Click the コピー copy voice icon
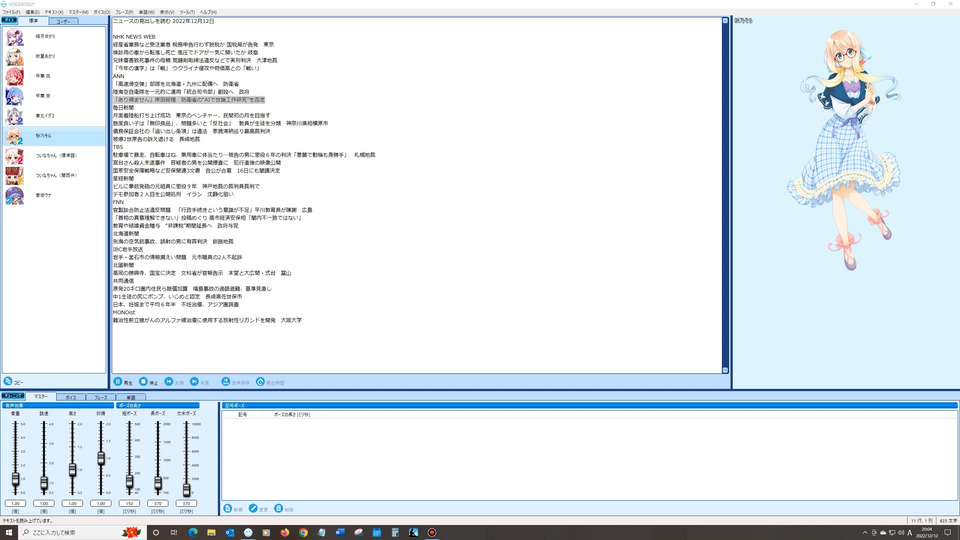960x540 pixels. tap(8, 381)
